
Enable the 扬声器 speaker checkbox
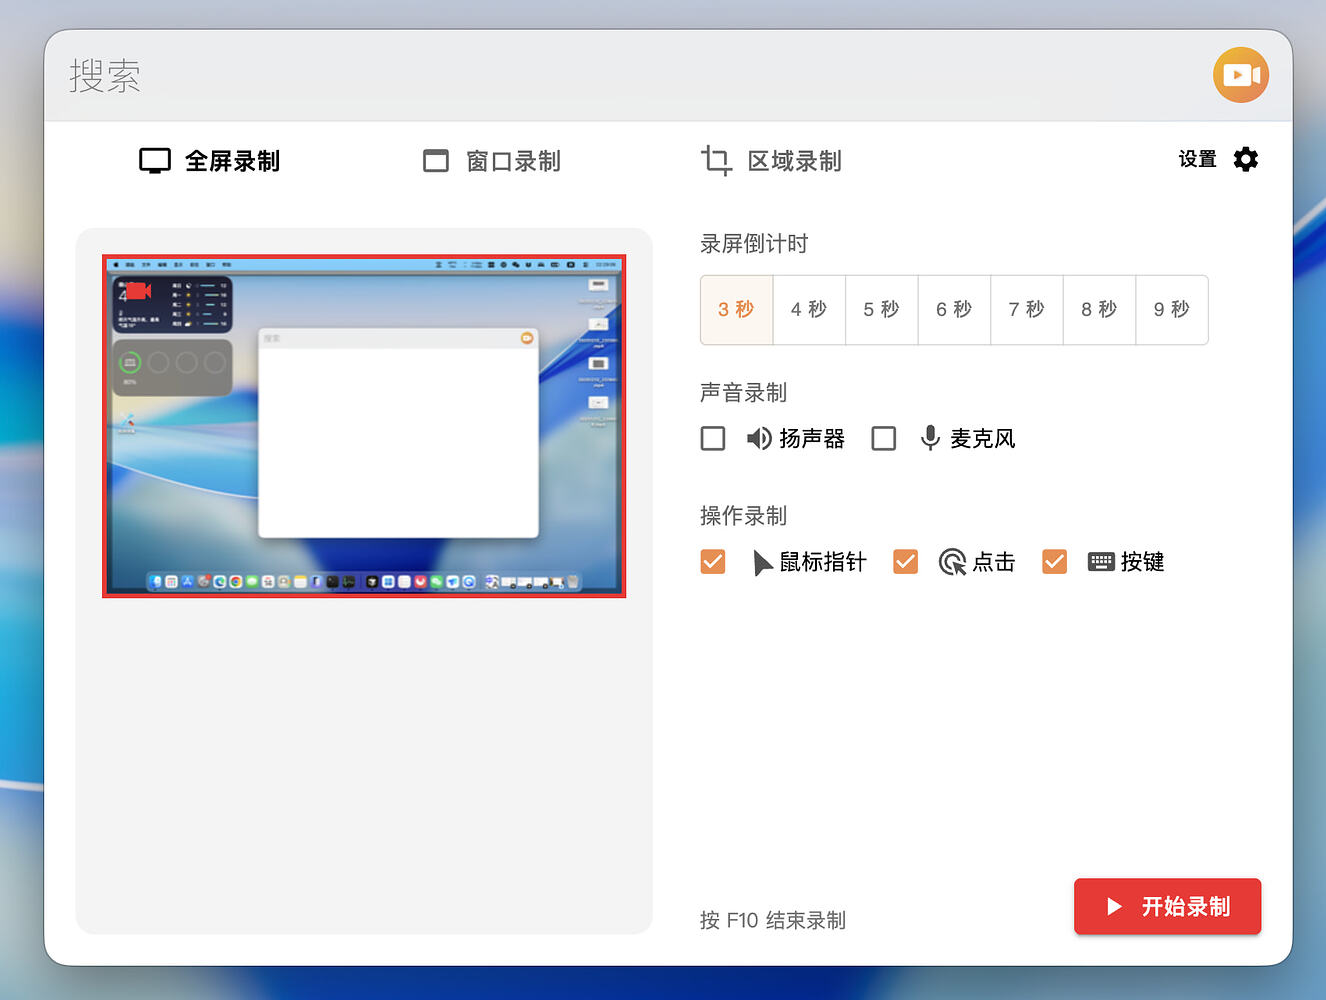pos(713,438)
